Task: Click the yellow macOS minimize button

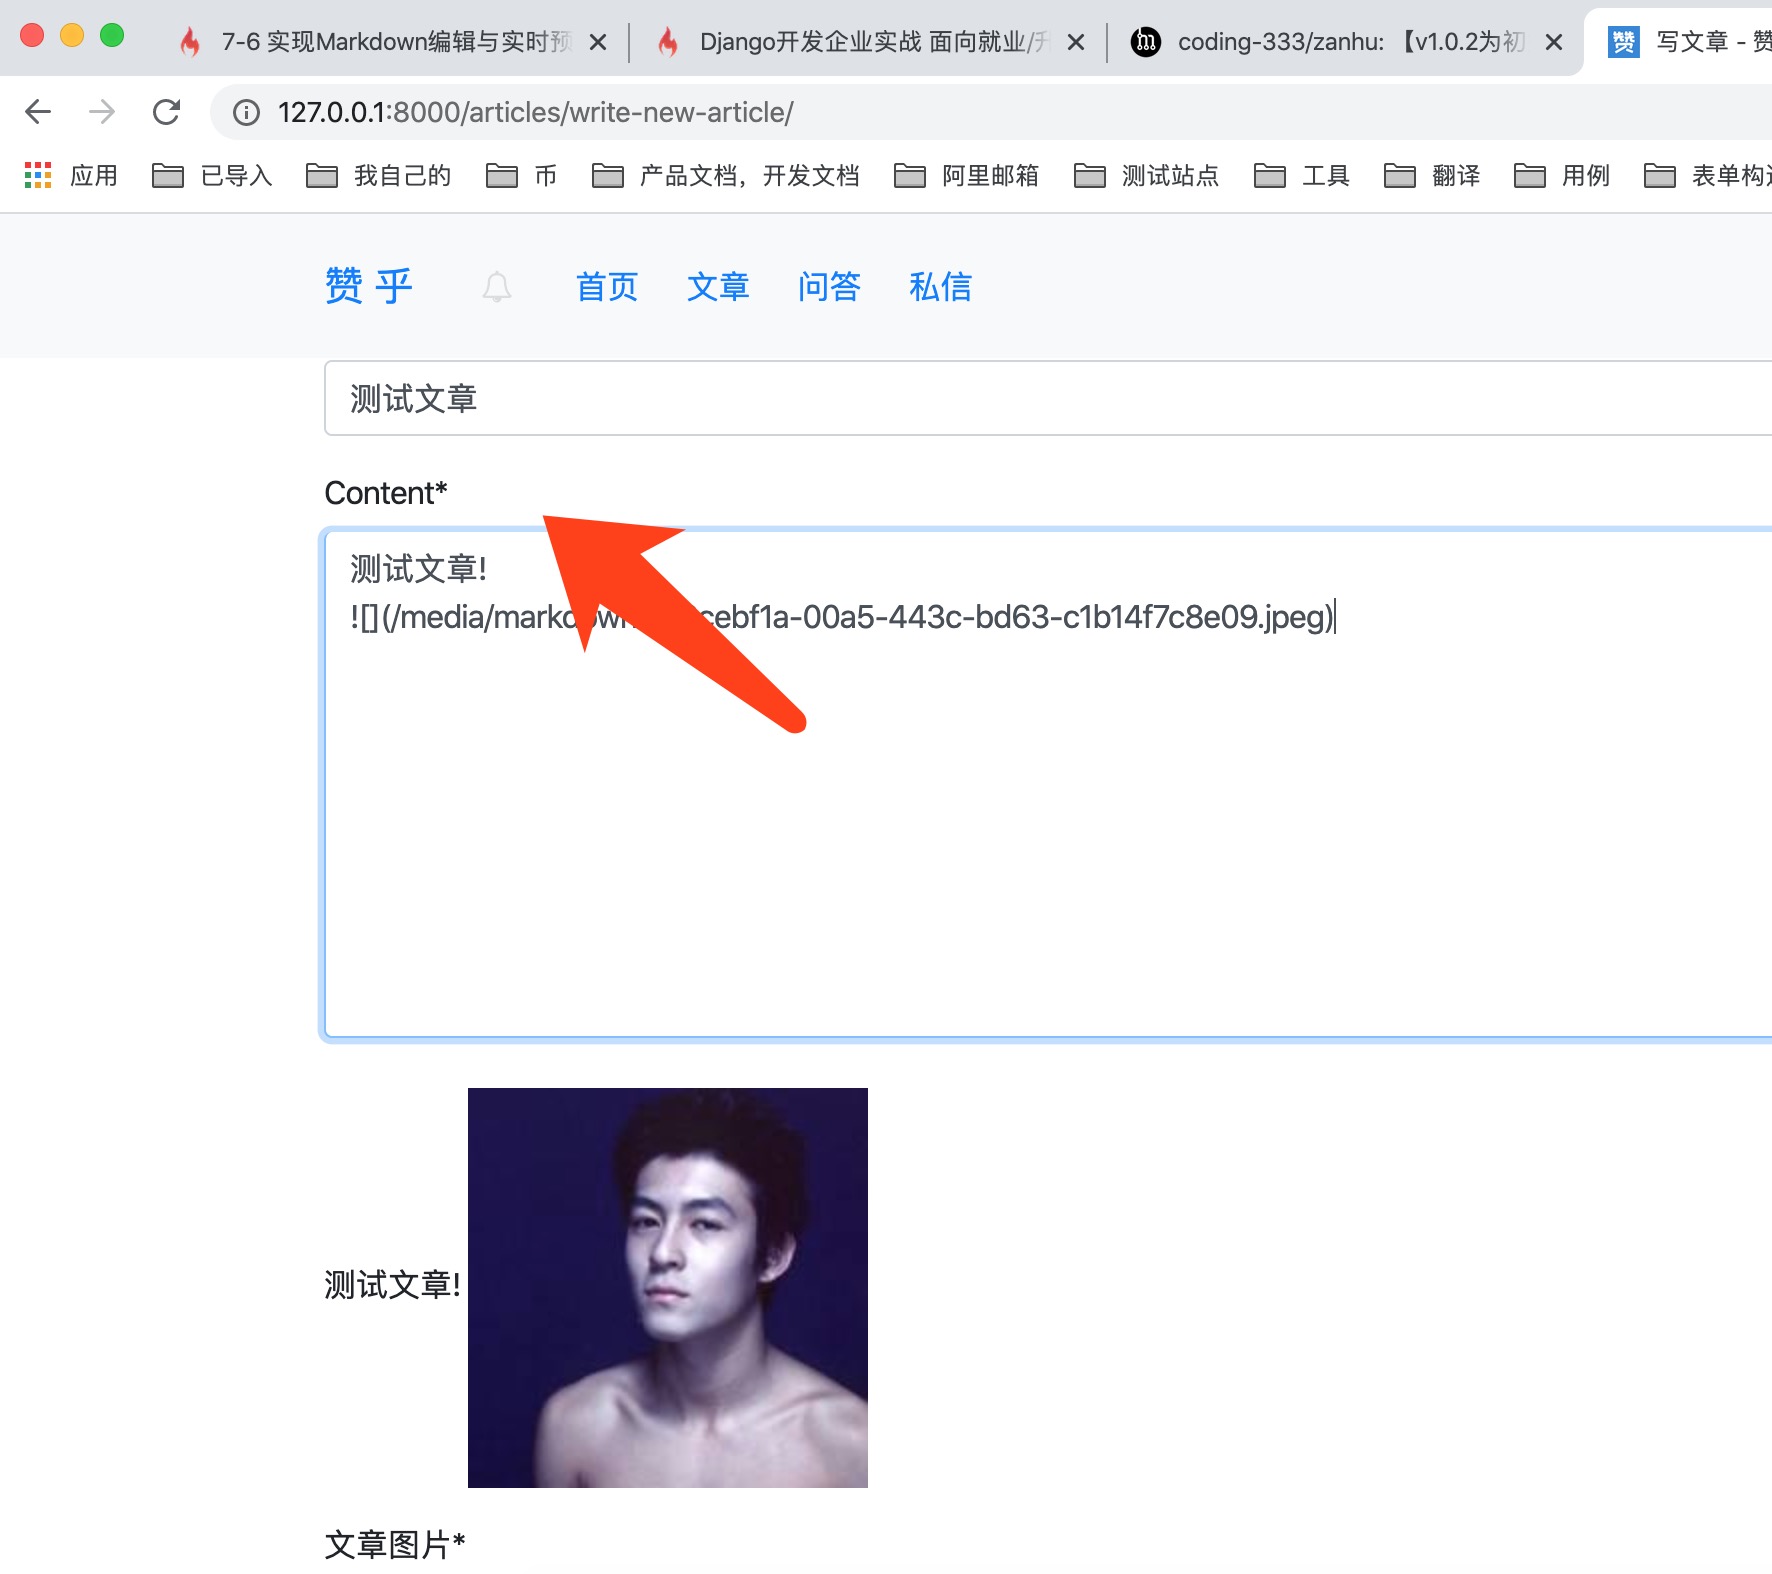Action: point(72,35)
